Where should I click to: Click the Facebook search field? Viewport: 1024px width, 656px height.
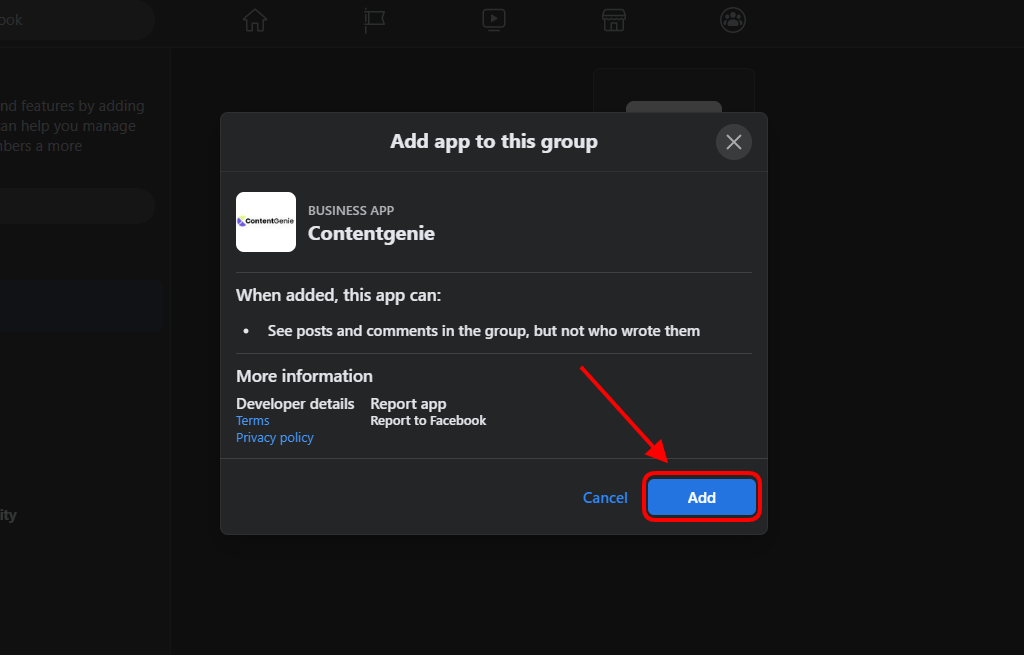(x=75, y=20)
